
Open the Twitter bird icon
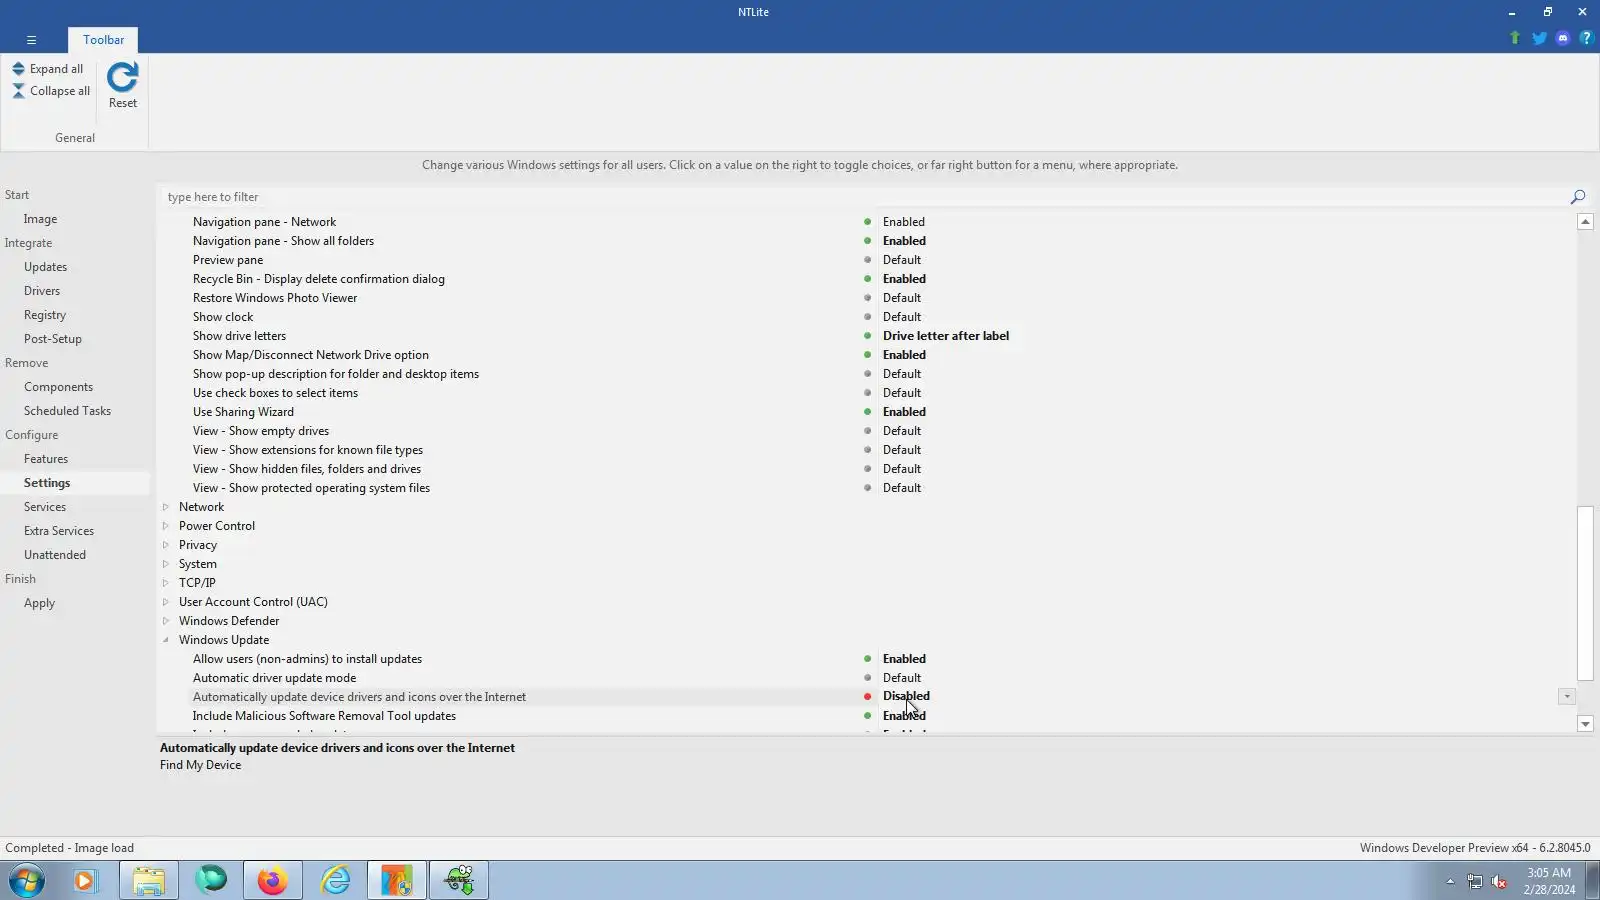click(x=1539, y=38)
